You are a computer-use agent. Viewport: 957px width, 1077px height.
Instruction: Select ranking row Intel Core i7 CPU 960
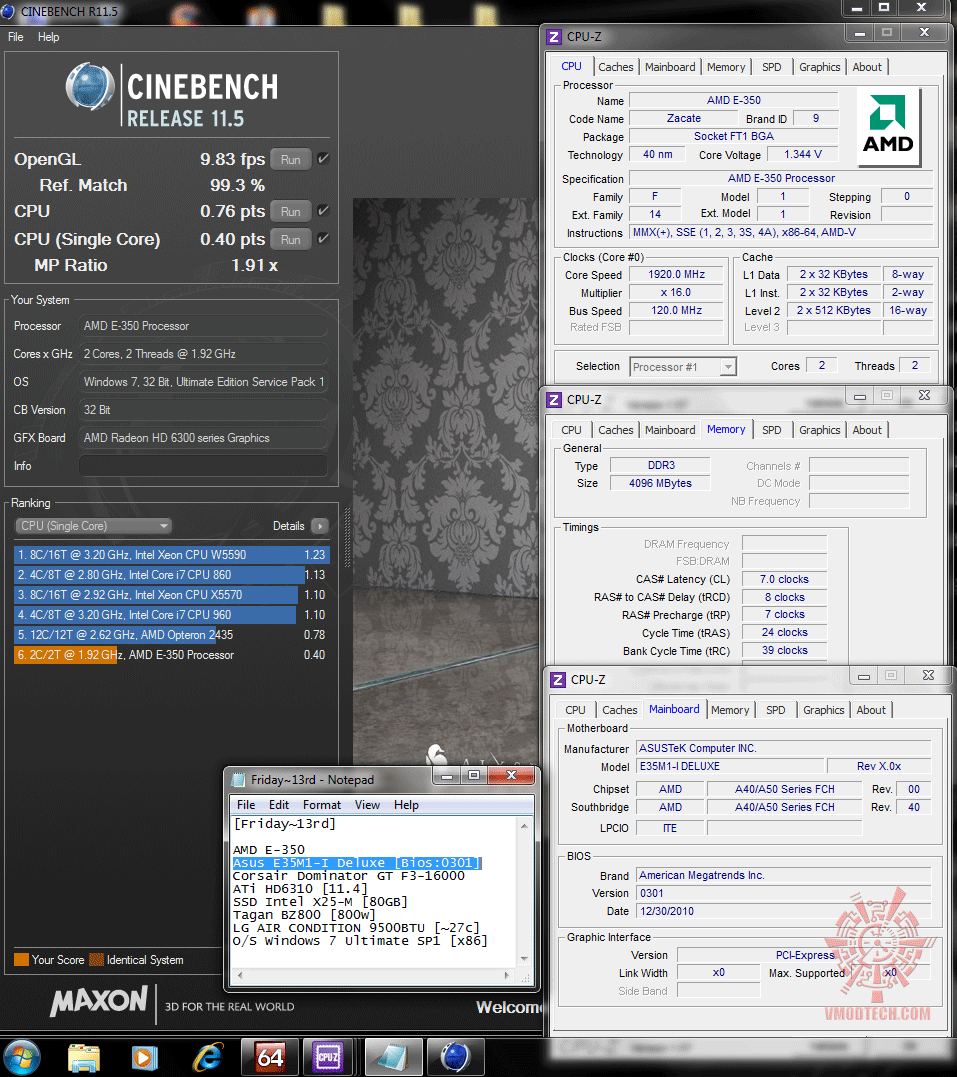click(x=172, y=615)
